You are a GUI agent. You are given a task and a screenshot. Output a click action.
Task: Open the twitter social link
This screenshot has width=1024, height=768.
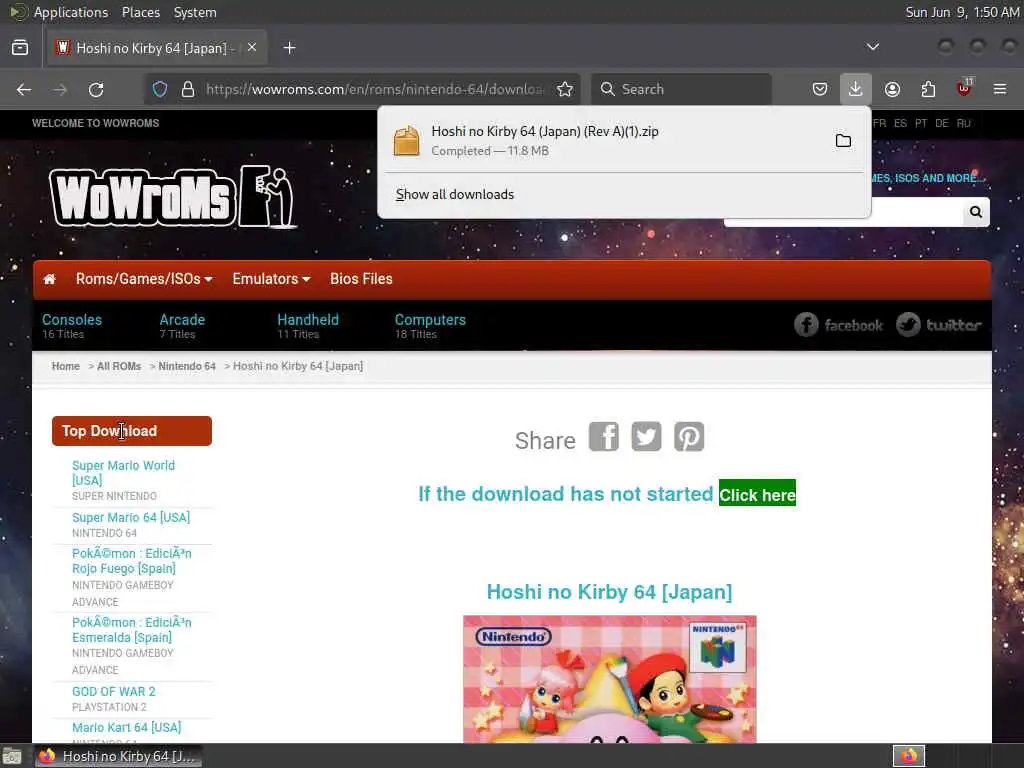click(938, 325)
